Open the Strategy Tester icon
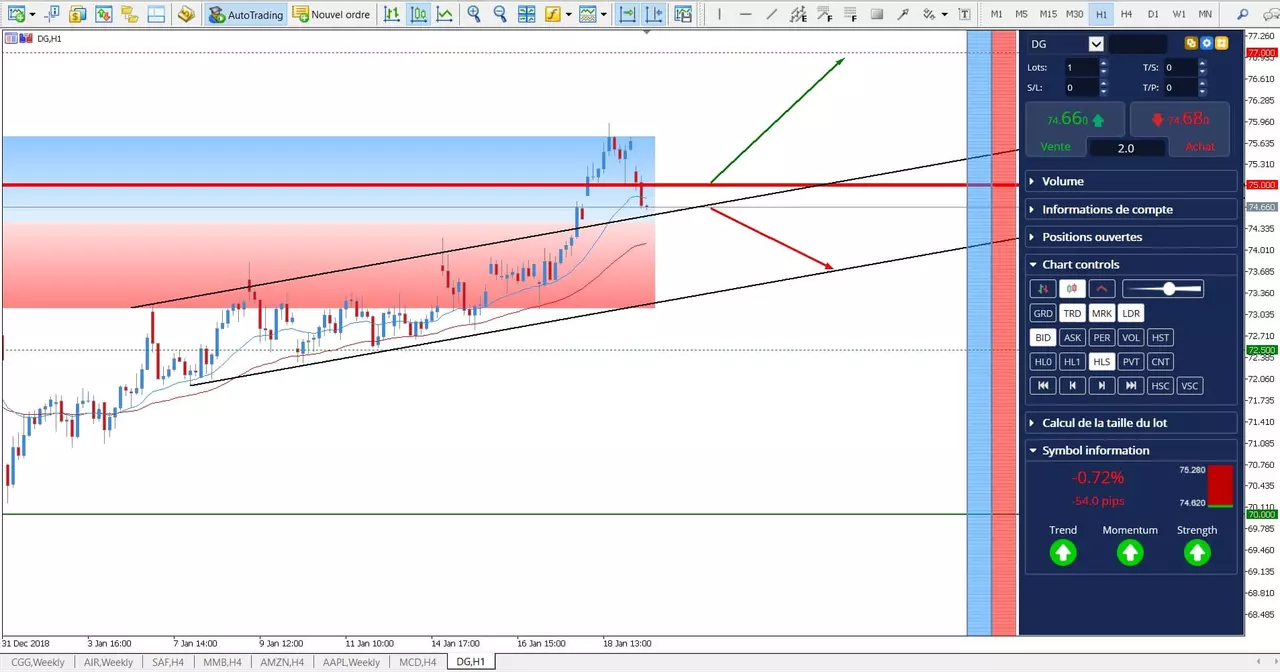 pyautogui.click(x=186, y=14)
